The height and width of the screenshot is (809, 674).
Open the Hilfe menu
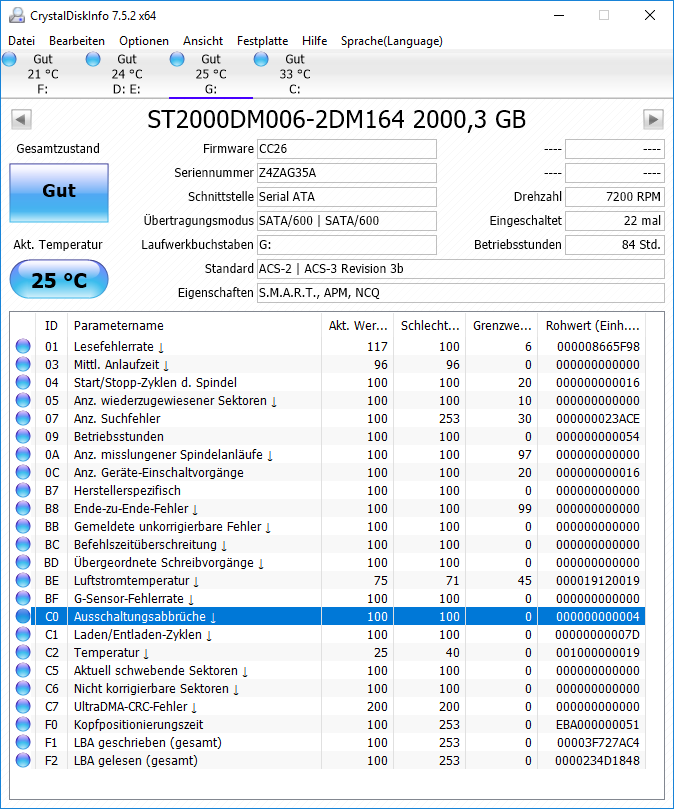pyautogui.click(x=314, y=41)
